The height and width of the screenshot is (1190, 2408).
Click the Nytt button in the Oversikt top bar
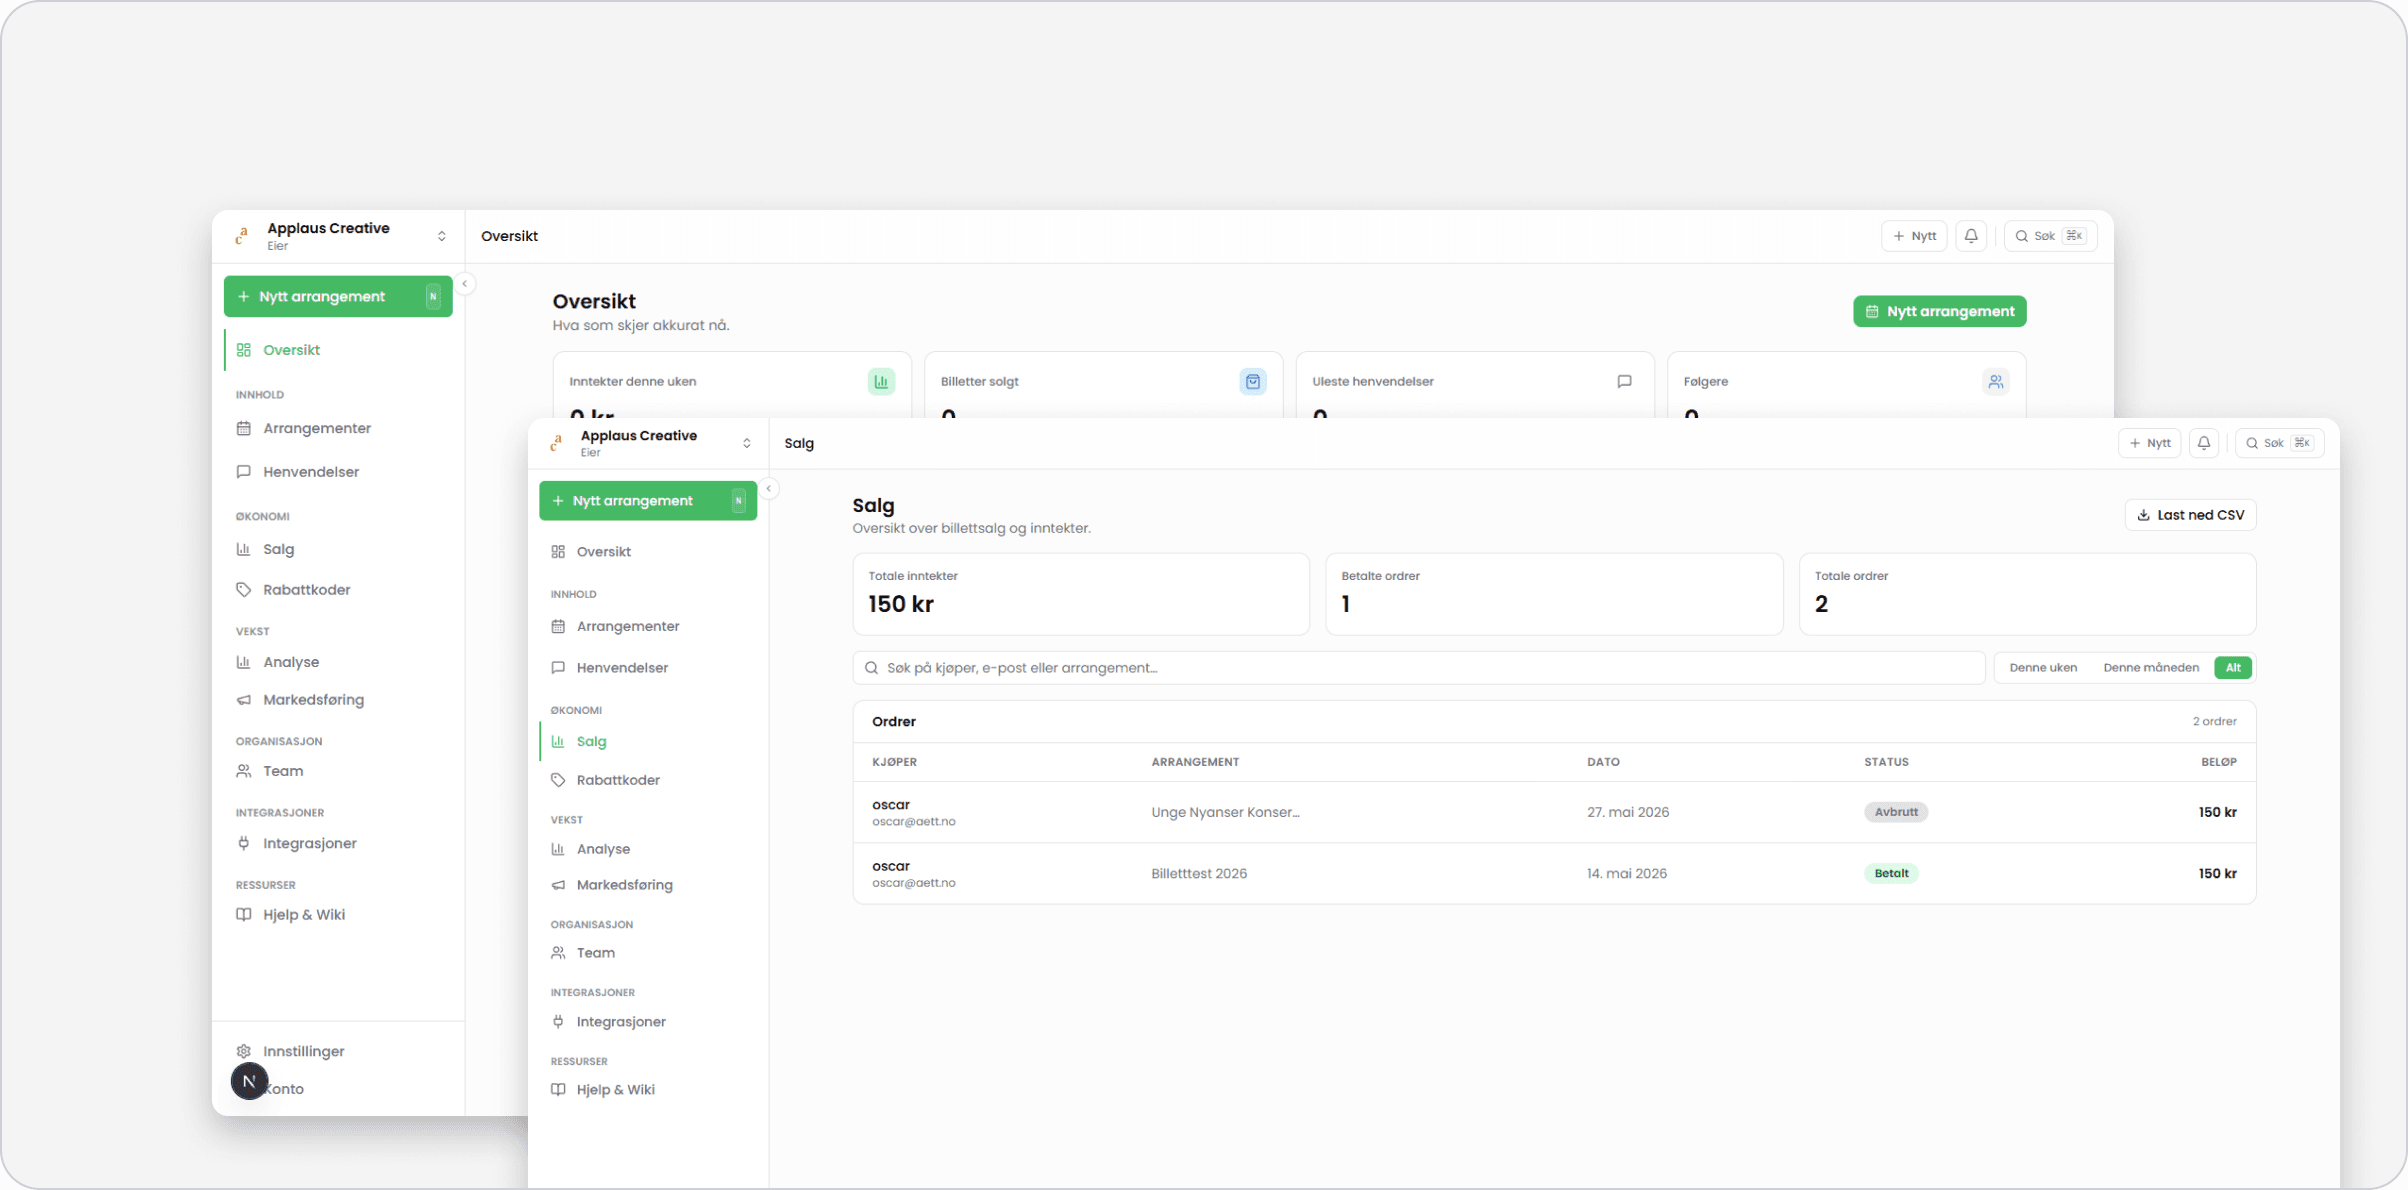(1914, 236)
